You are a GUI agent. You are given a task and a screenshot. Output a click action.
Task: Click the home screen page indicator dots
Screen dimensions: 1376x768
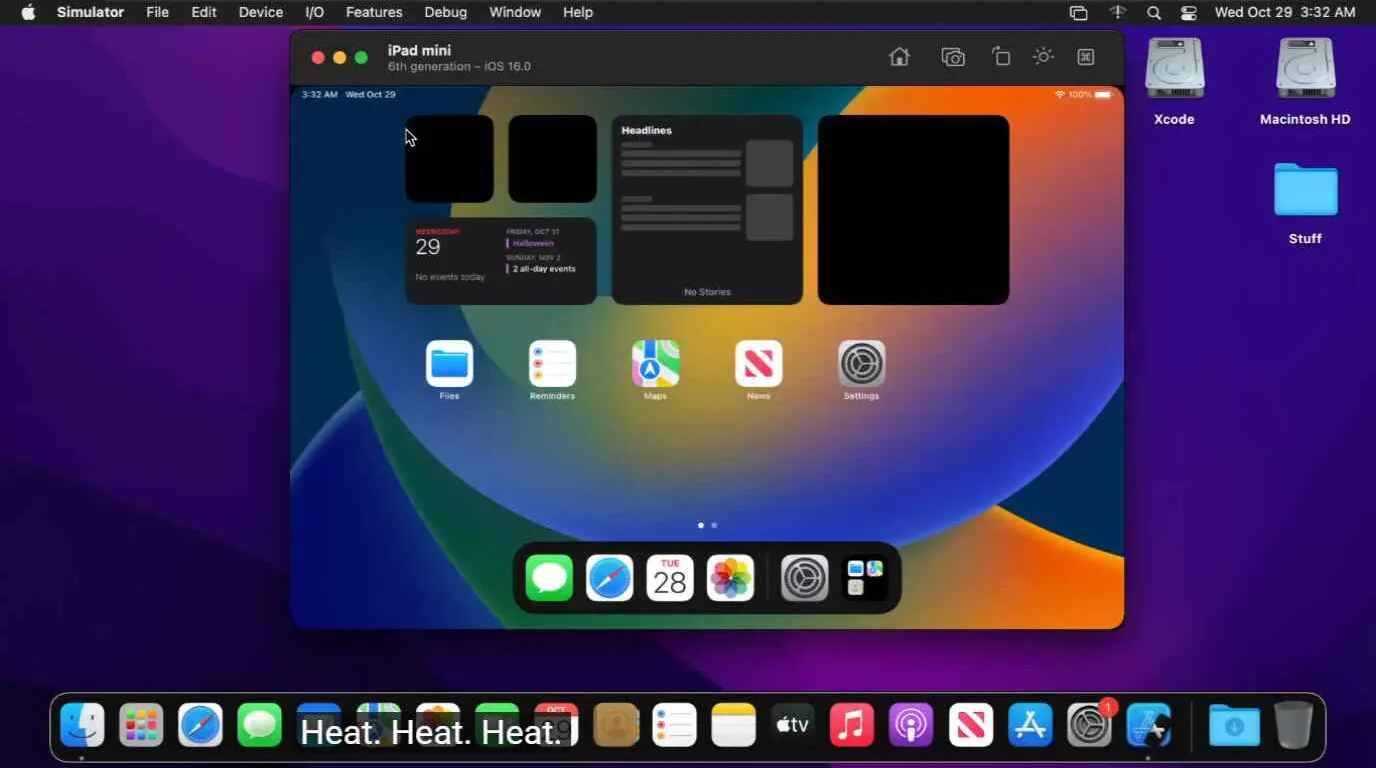(x=707, y=525)
